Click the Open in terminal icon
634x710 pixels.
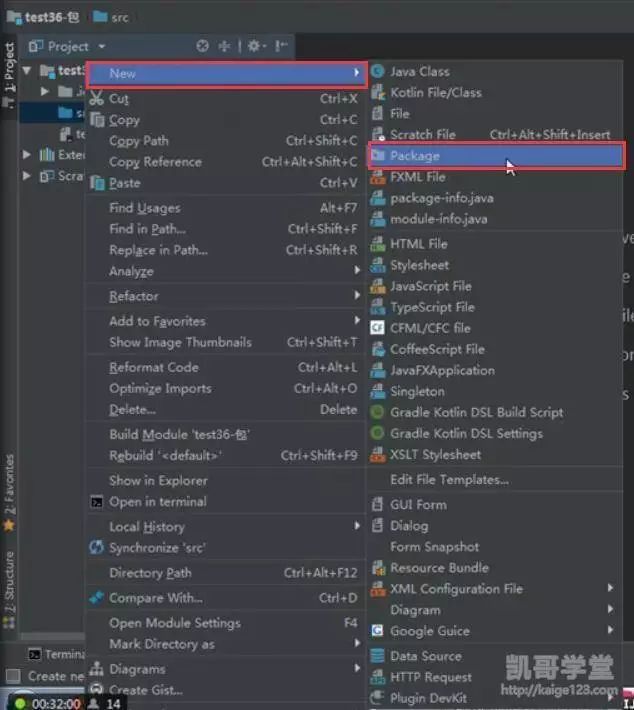tap(96, 502)
